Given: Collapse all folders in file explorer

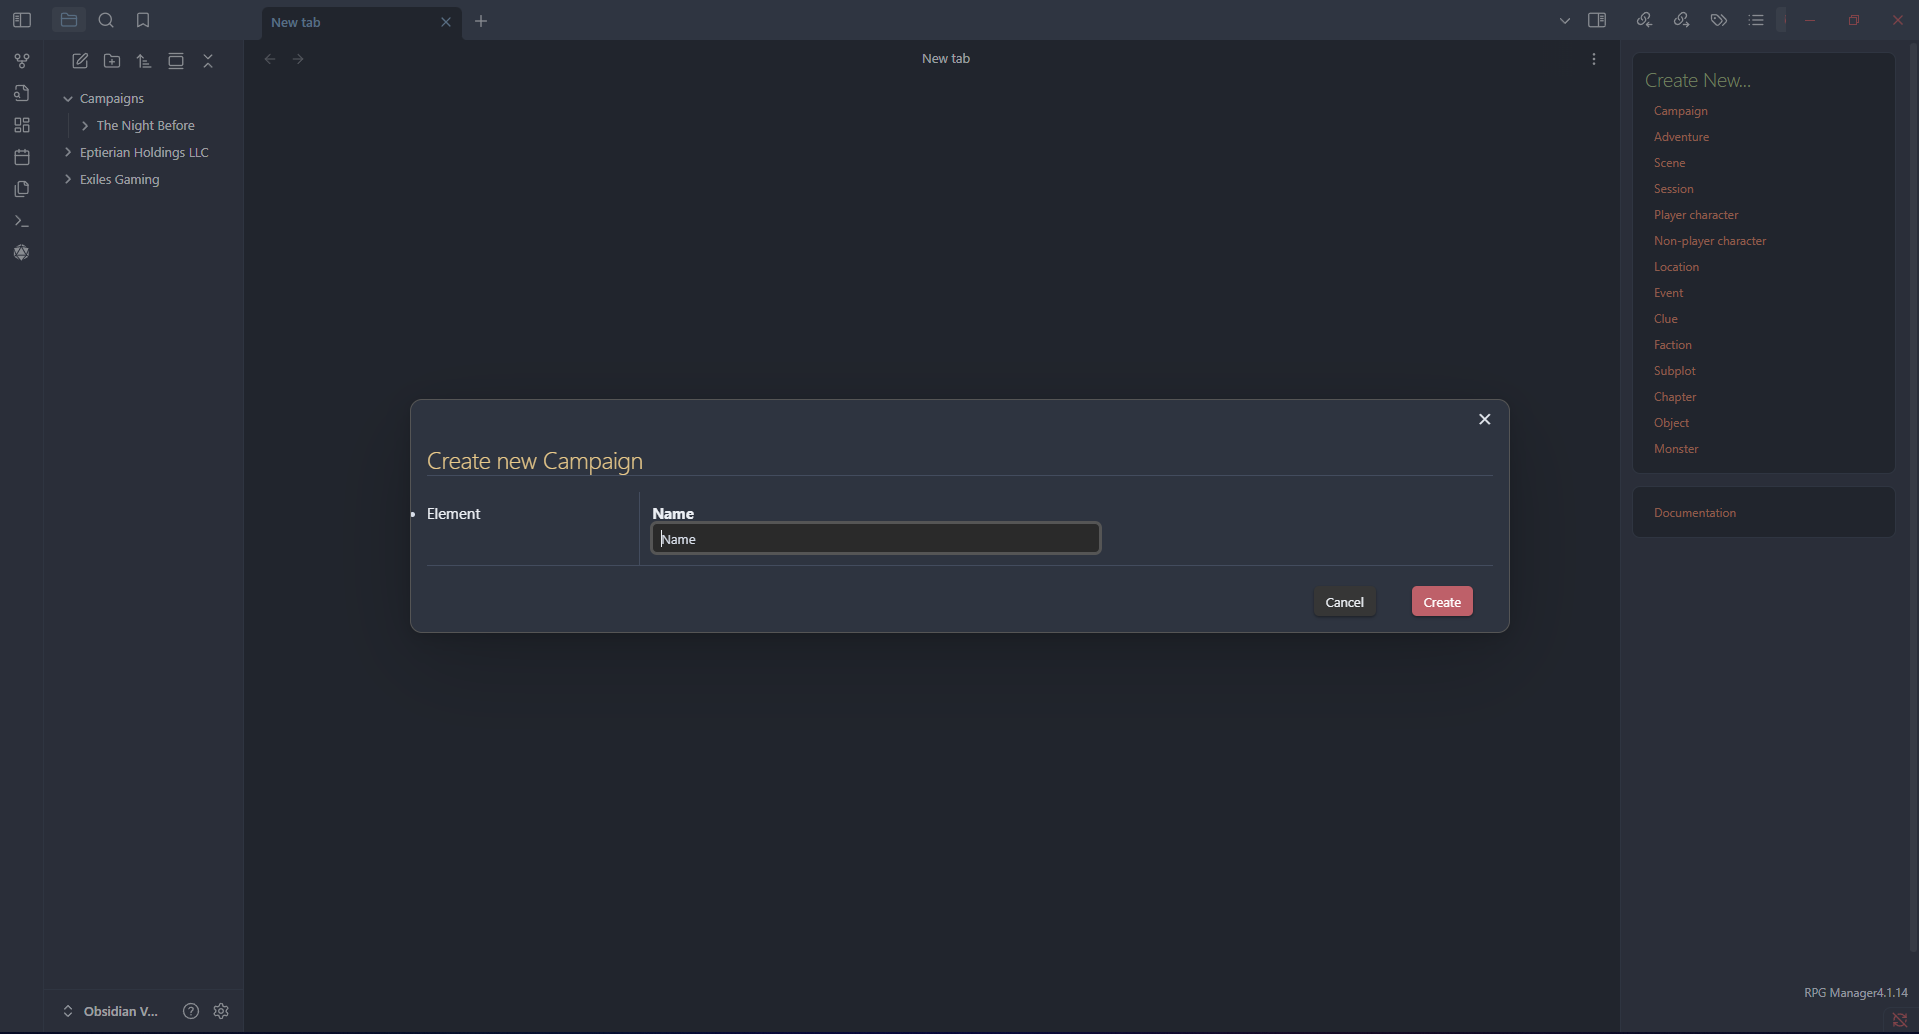Looking at the screenshot, I should coord(208,61).
